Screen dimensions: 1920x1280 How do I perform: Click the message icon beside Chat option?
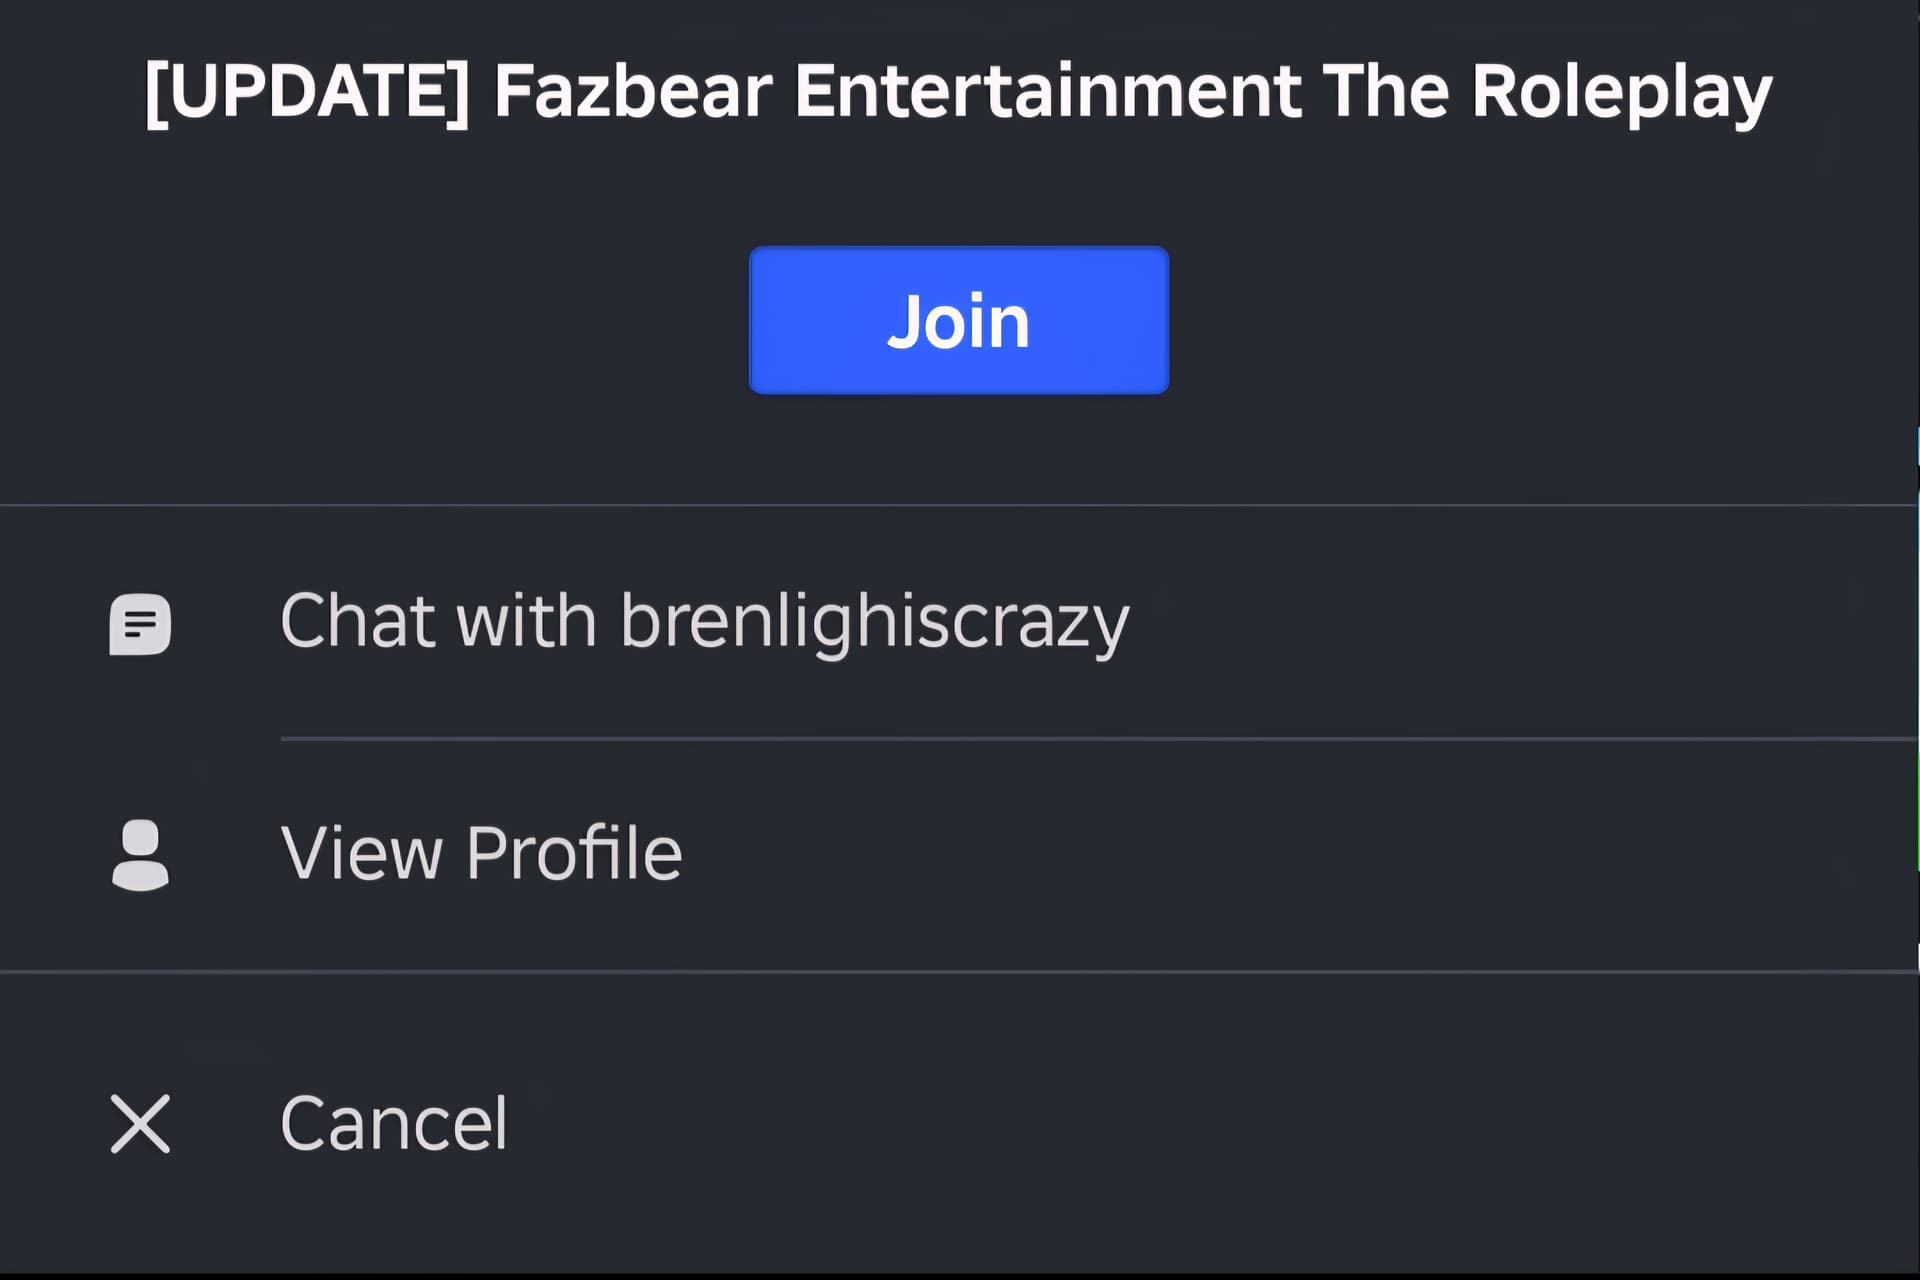point(140,624)
